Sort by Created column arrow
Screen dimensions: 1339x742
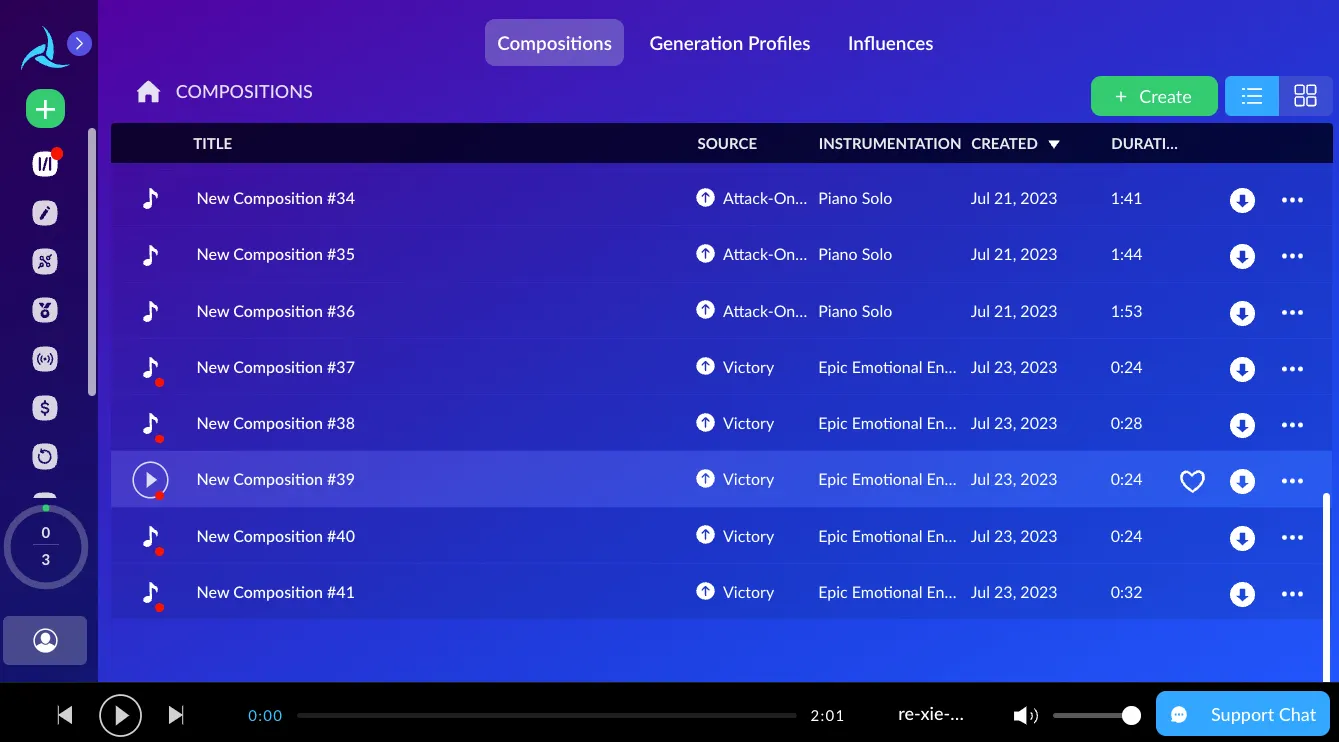pos(1054,144)
